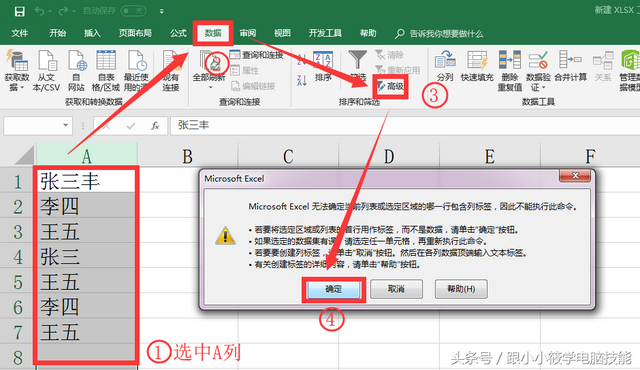The image size is (640, 370).
Task: Select row 1 header
Action: [x=18, y=181]
